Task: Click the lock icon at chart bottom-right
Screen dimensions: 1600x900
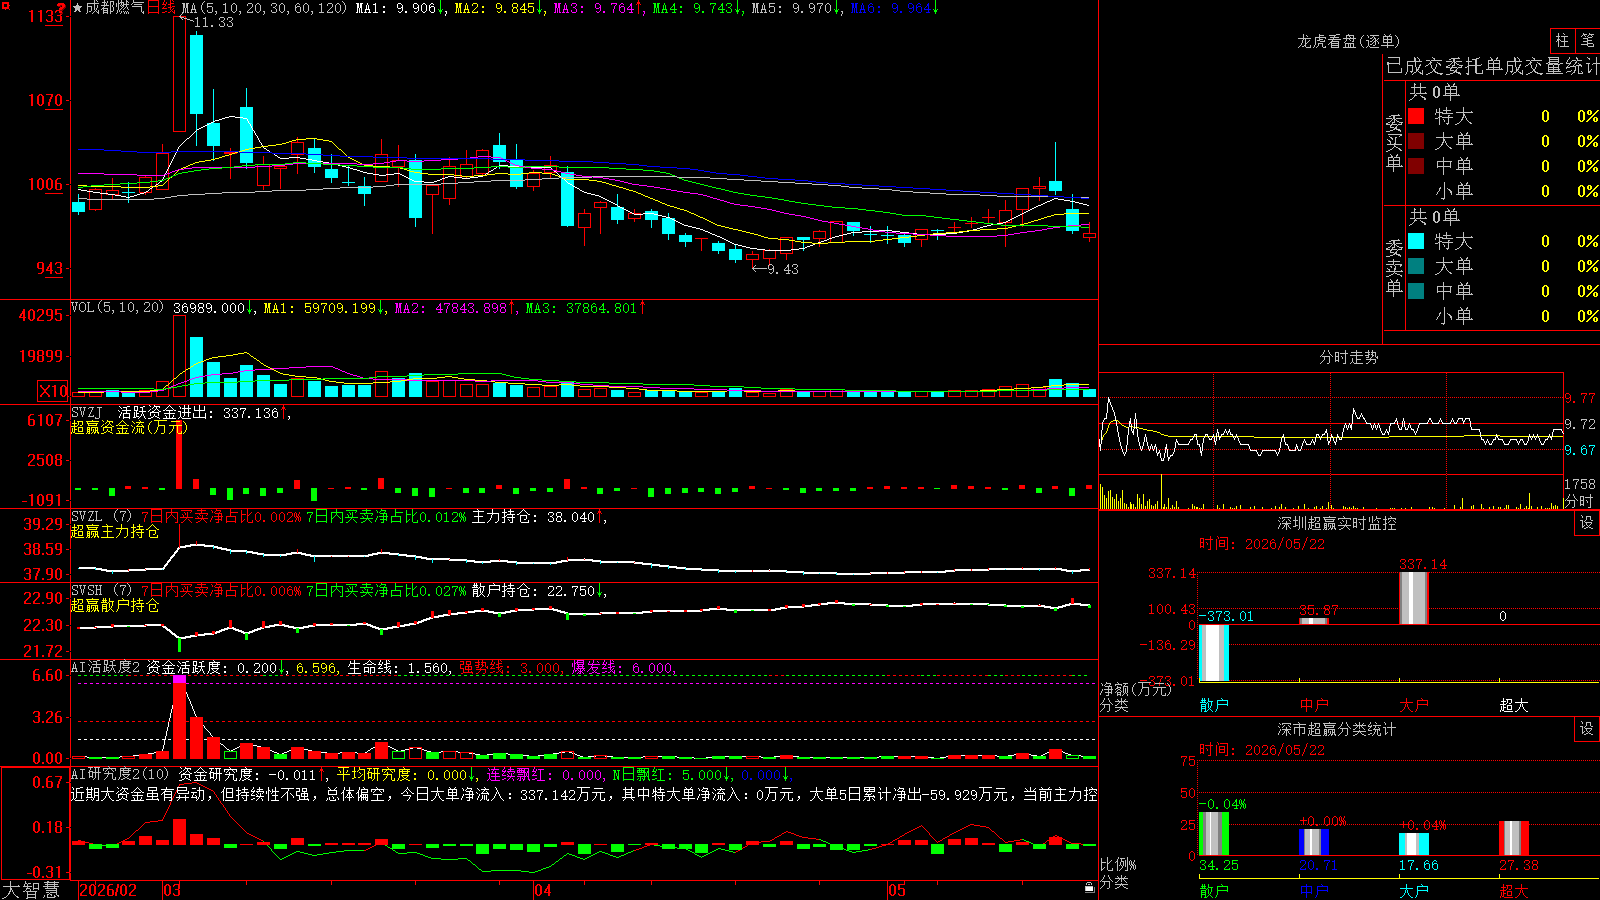Action: click(1089, 888)
